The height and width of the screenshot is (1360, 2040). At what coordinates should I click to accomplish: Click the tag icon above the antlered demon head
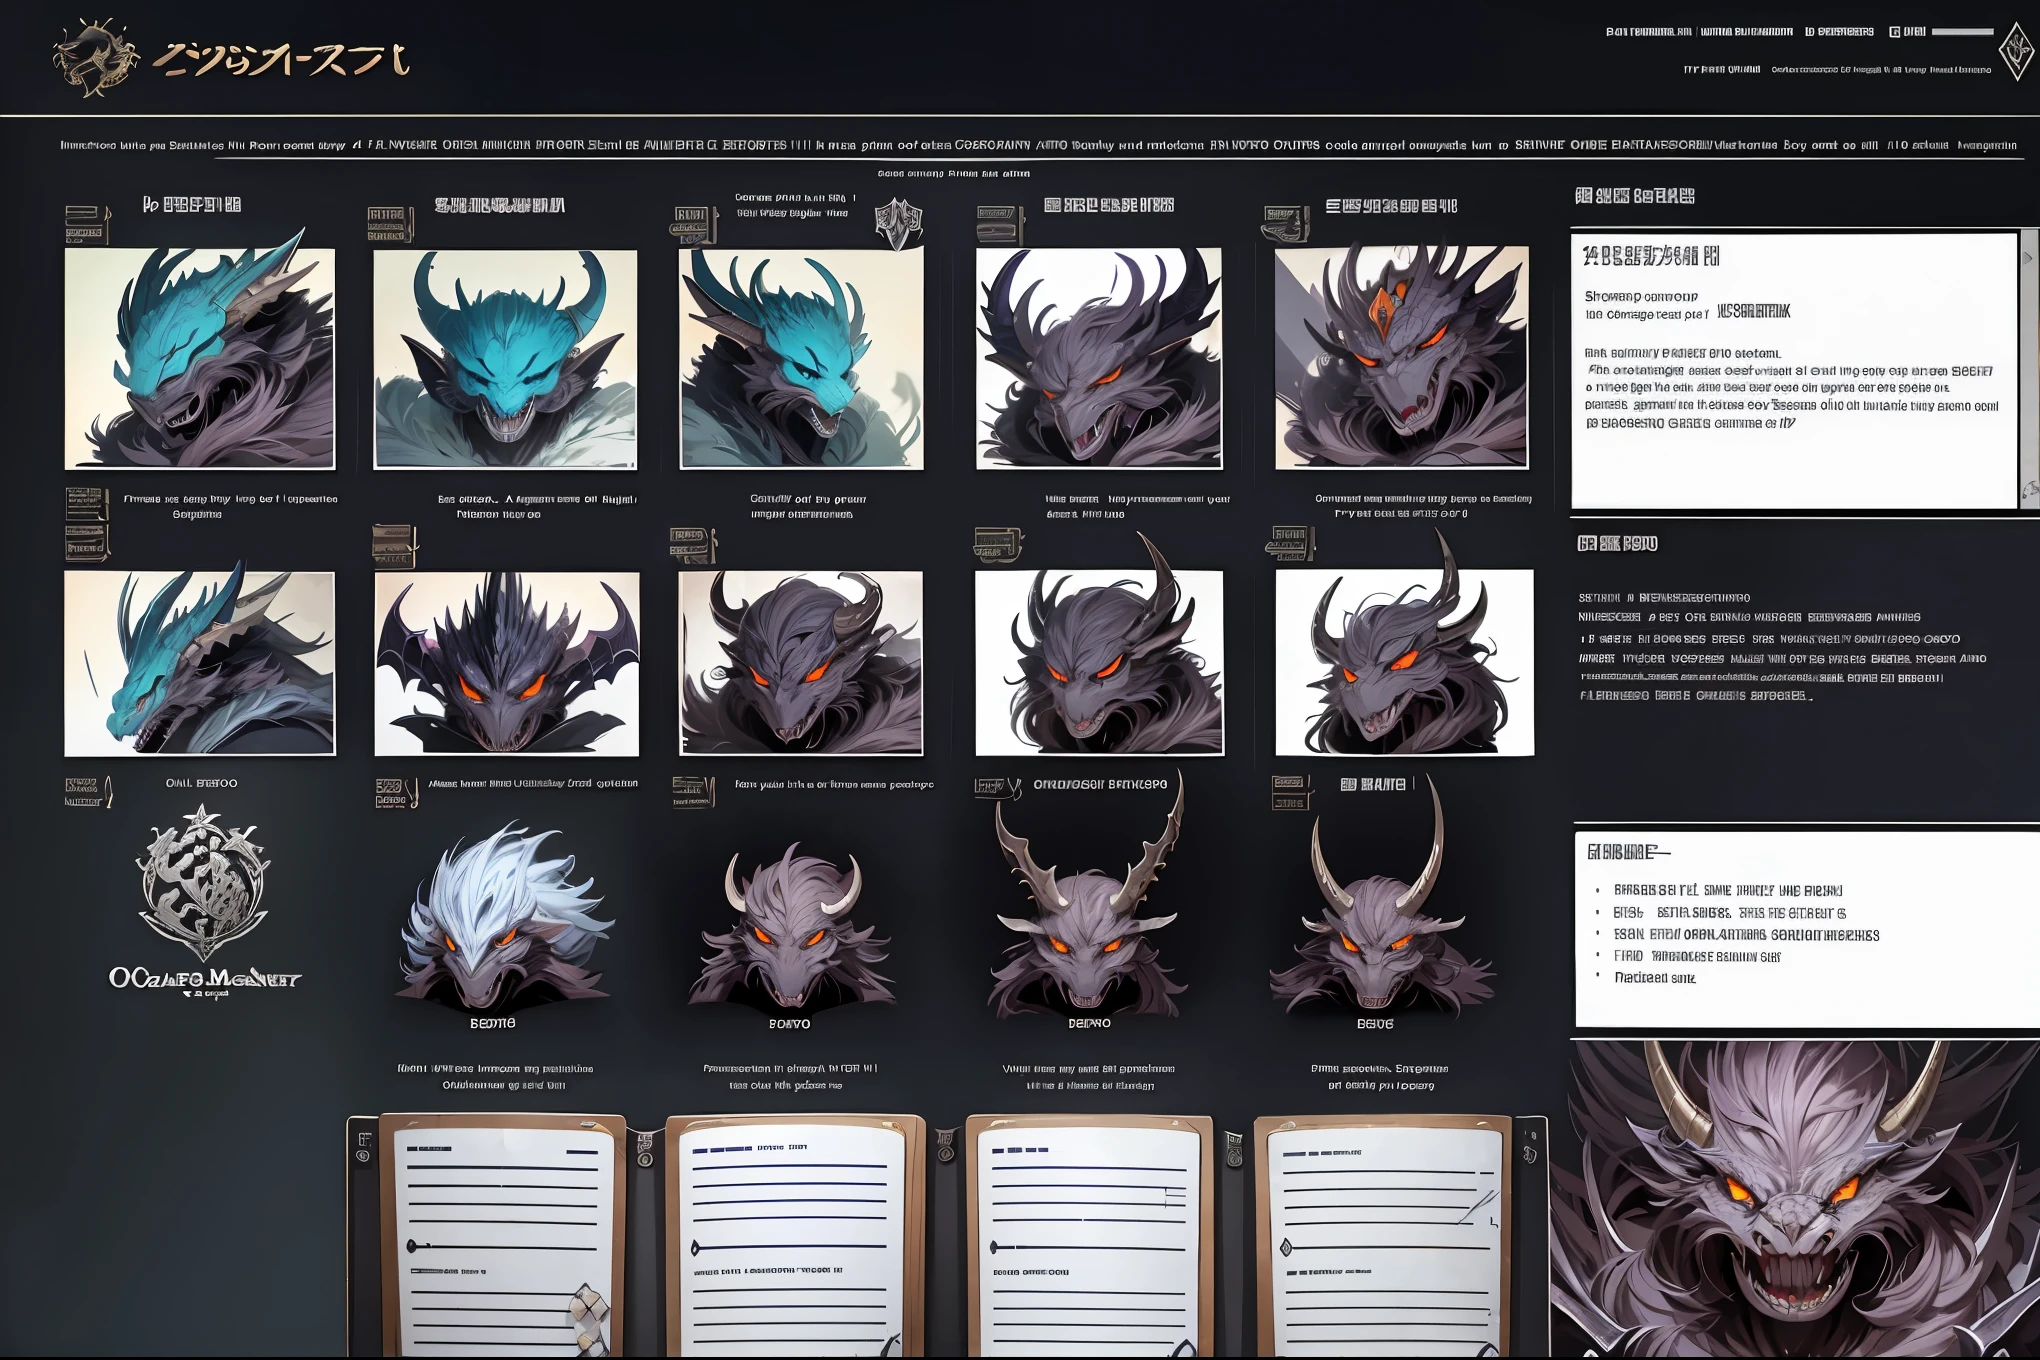(997, 788)
